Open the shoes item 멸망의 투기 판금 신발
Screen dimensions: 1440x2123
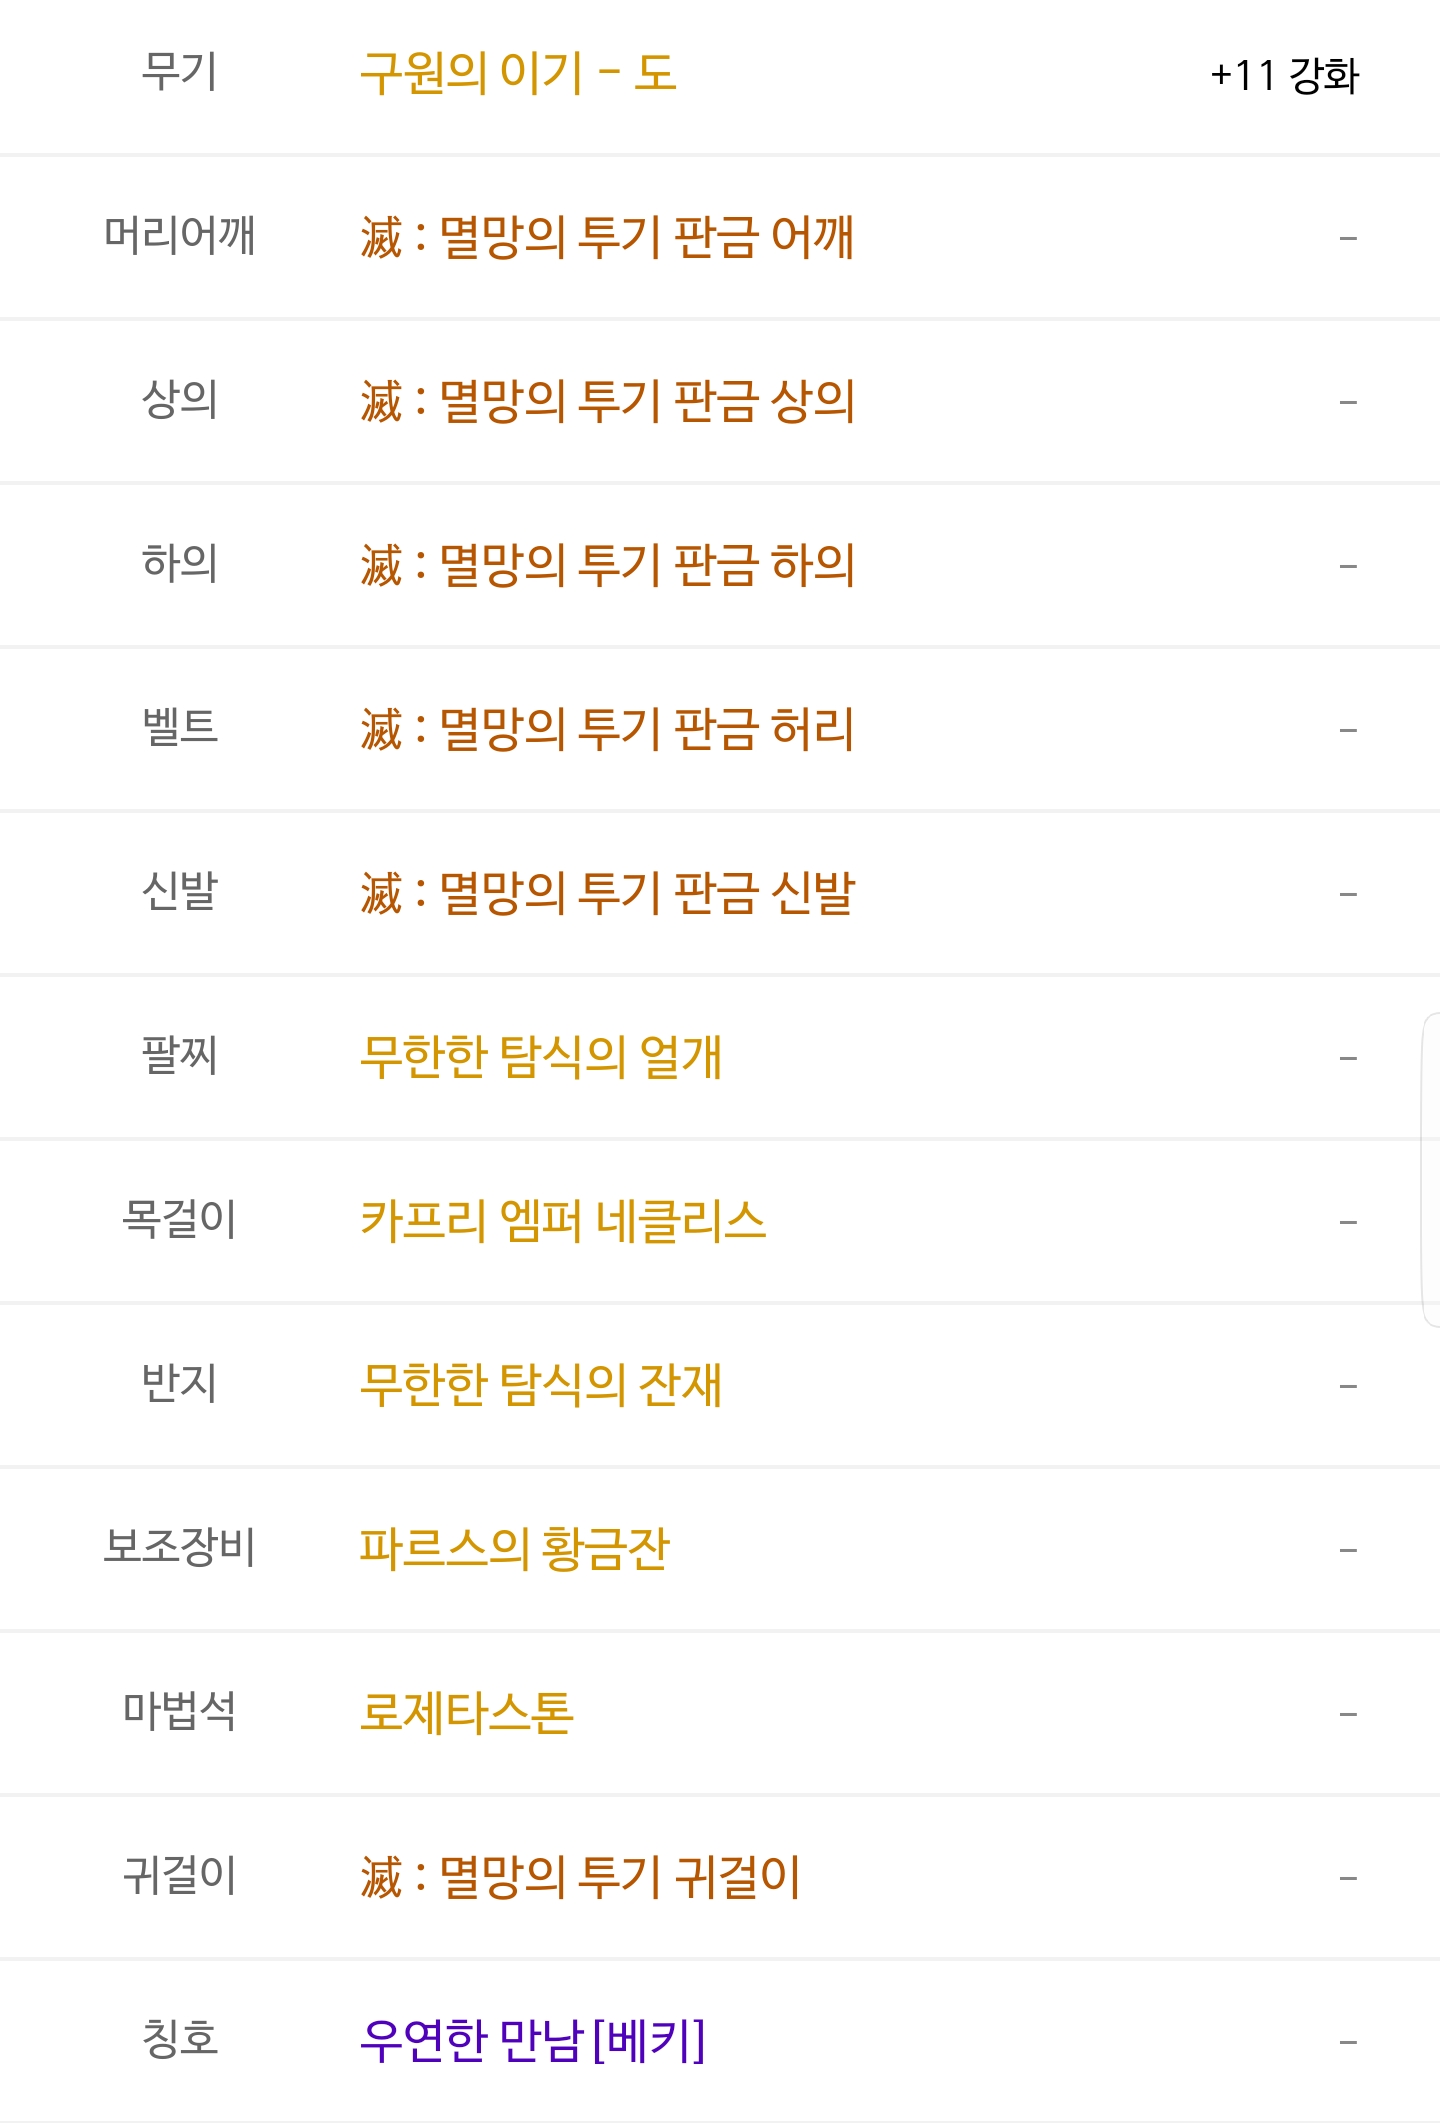coord(607,893)
